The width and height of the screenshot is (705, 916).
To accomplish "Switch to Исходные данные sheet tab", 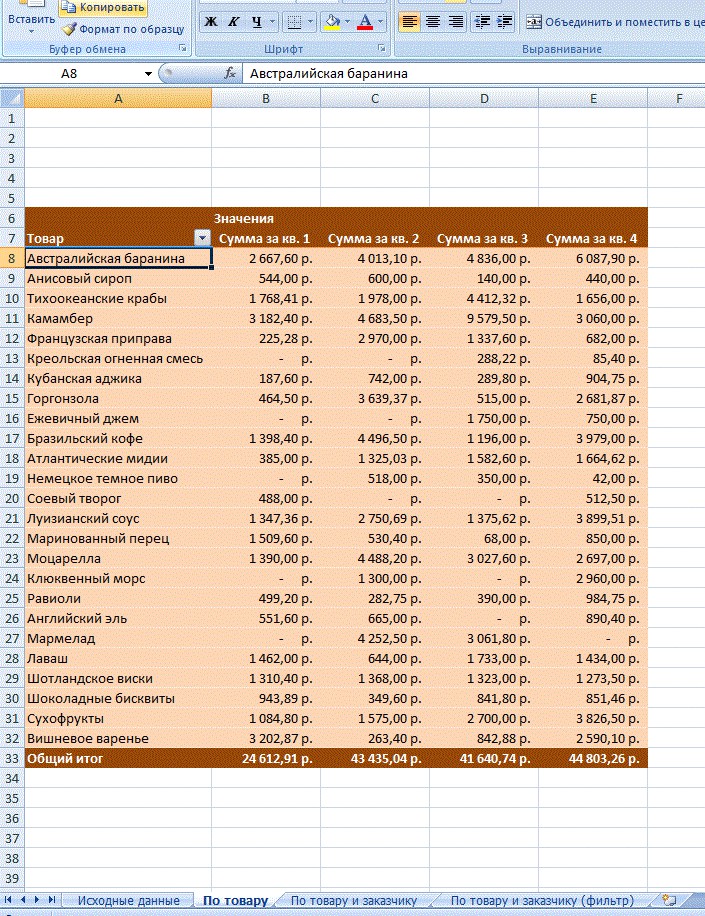I will click(129, 900).
